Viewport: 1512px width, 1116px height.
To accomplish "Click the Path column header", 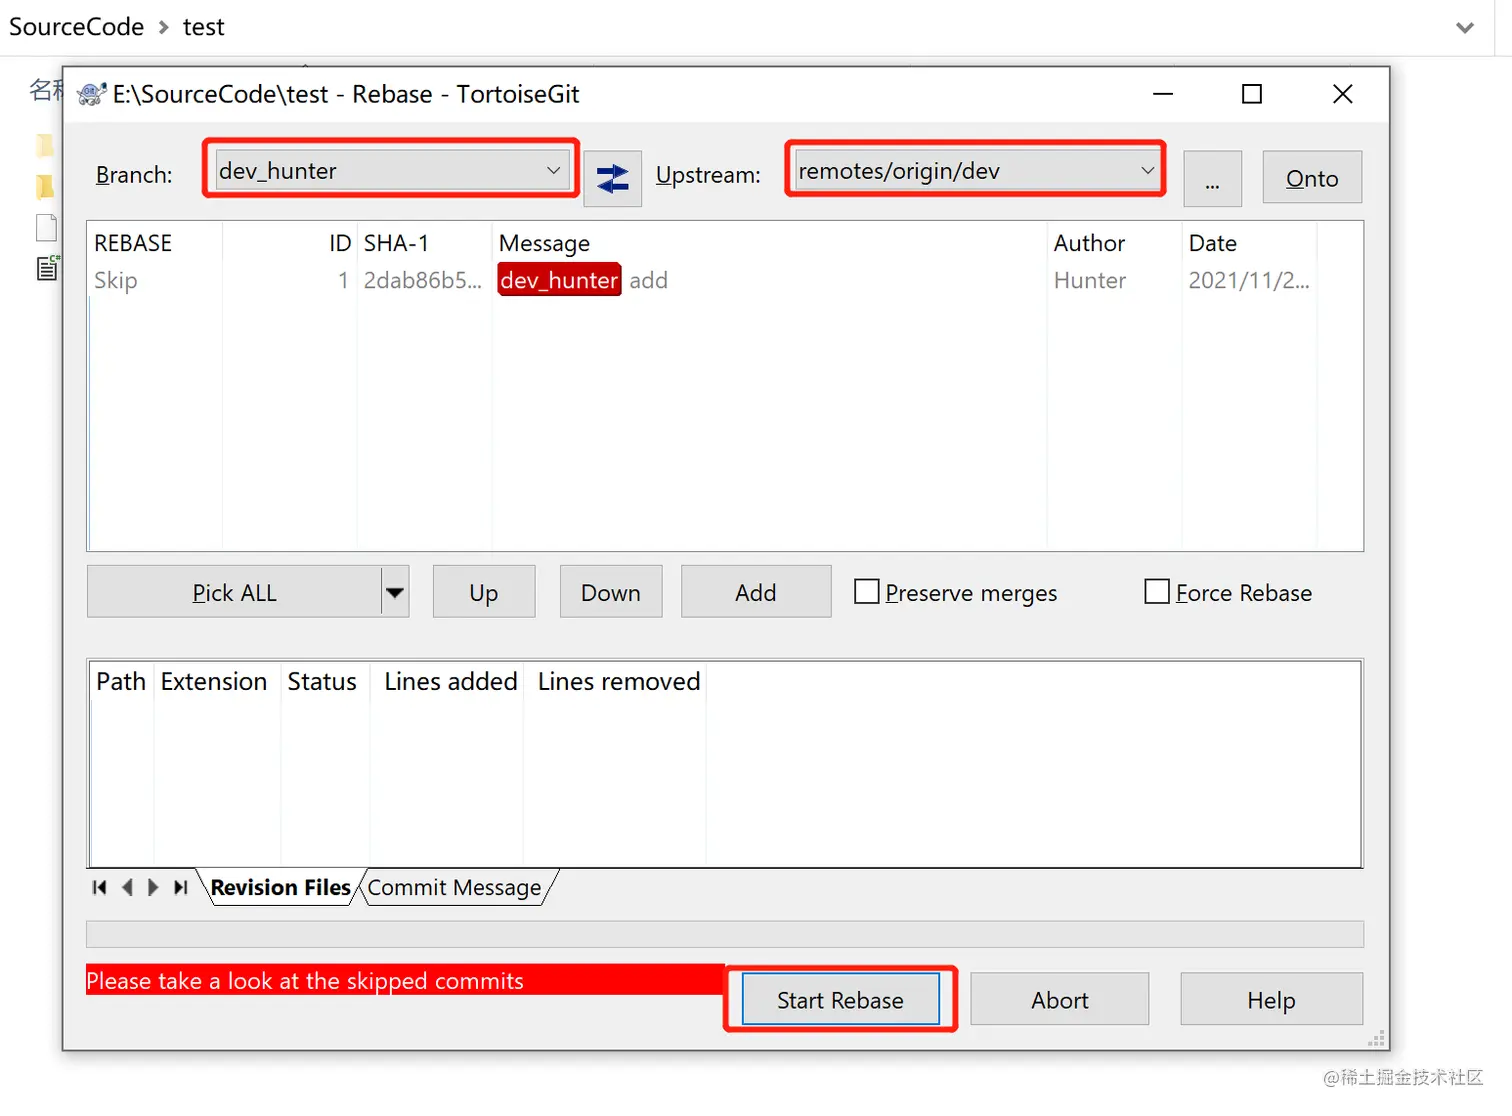I will tap(121, 681).
